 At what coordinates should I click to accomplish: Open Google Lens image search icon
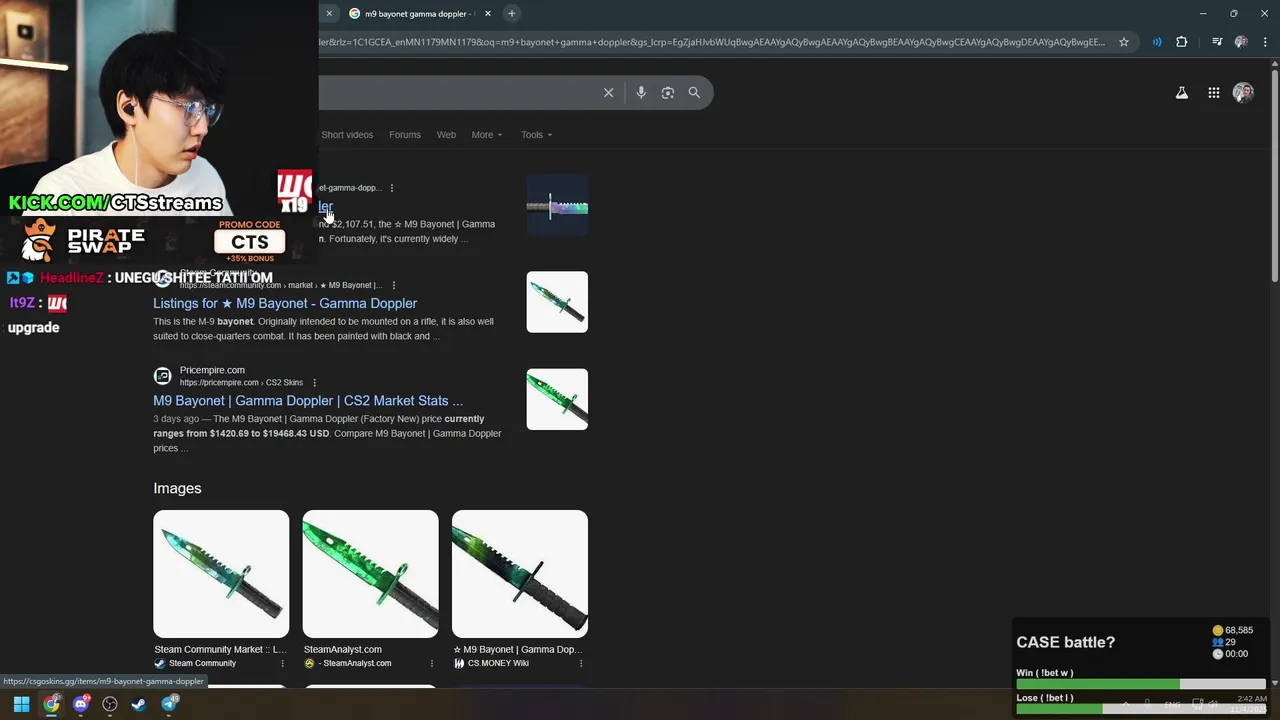(667, 92)
